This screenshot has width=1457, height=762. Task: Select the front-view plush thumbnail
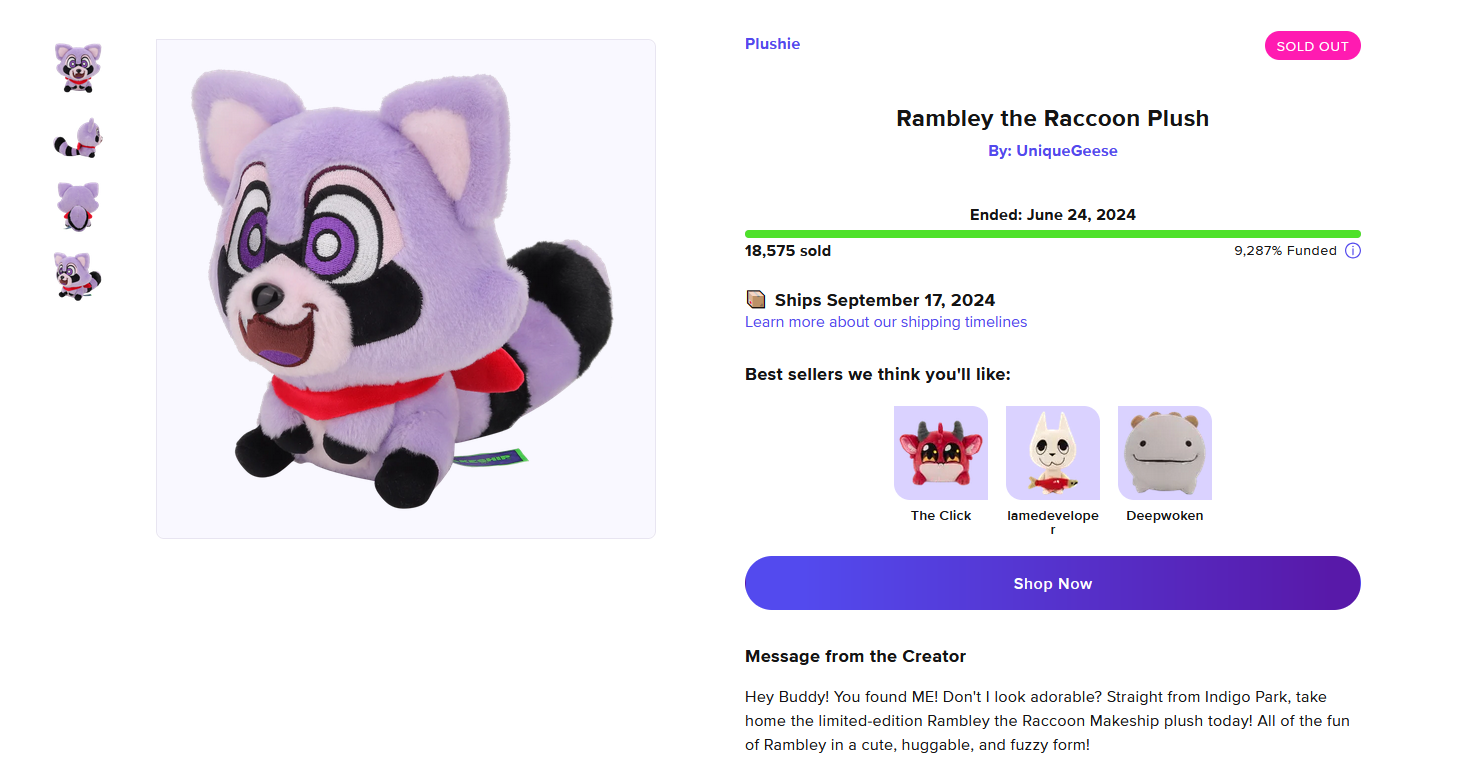click(x=78, y=68)
